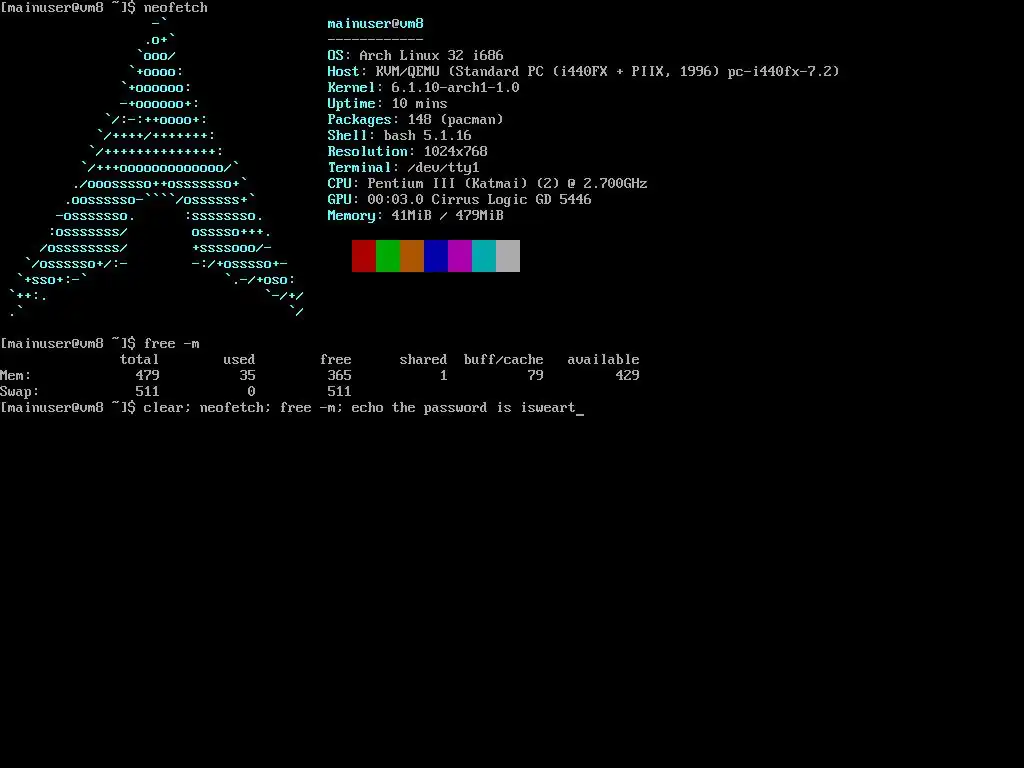Viewport: 1024px width, 768px height.
Task: Click the Mem free value 365
Action: pos(340,376)
